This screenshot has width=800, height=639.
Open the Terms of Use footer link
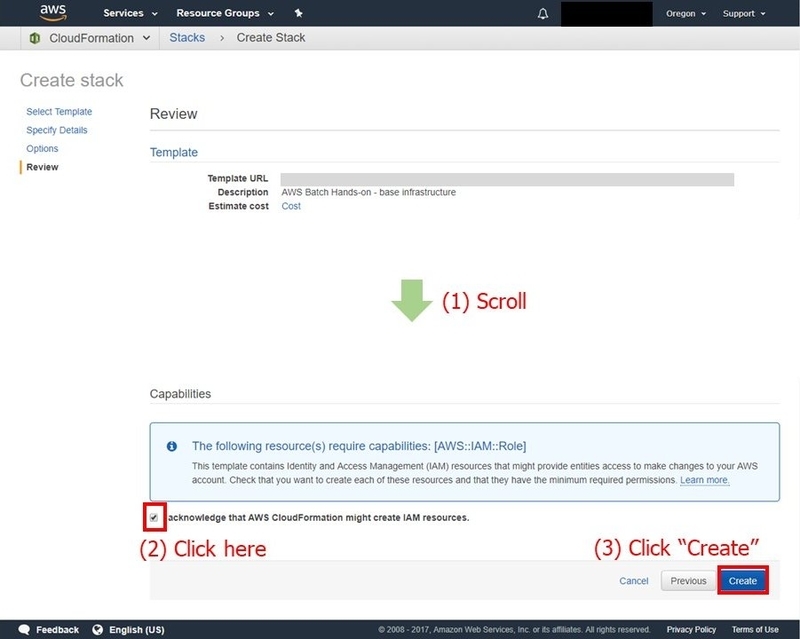(x=755, y=630)
